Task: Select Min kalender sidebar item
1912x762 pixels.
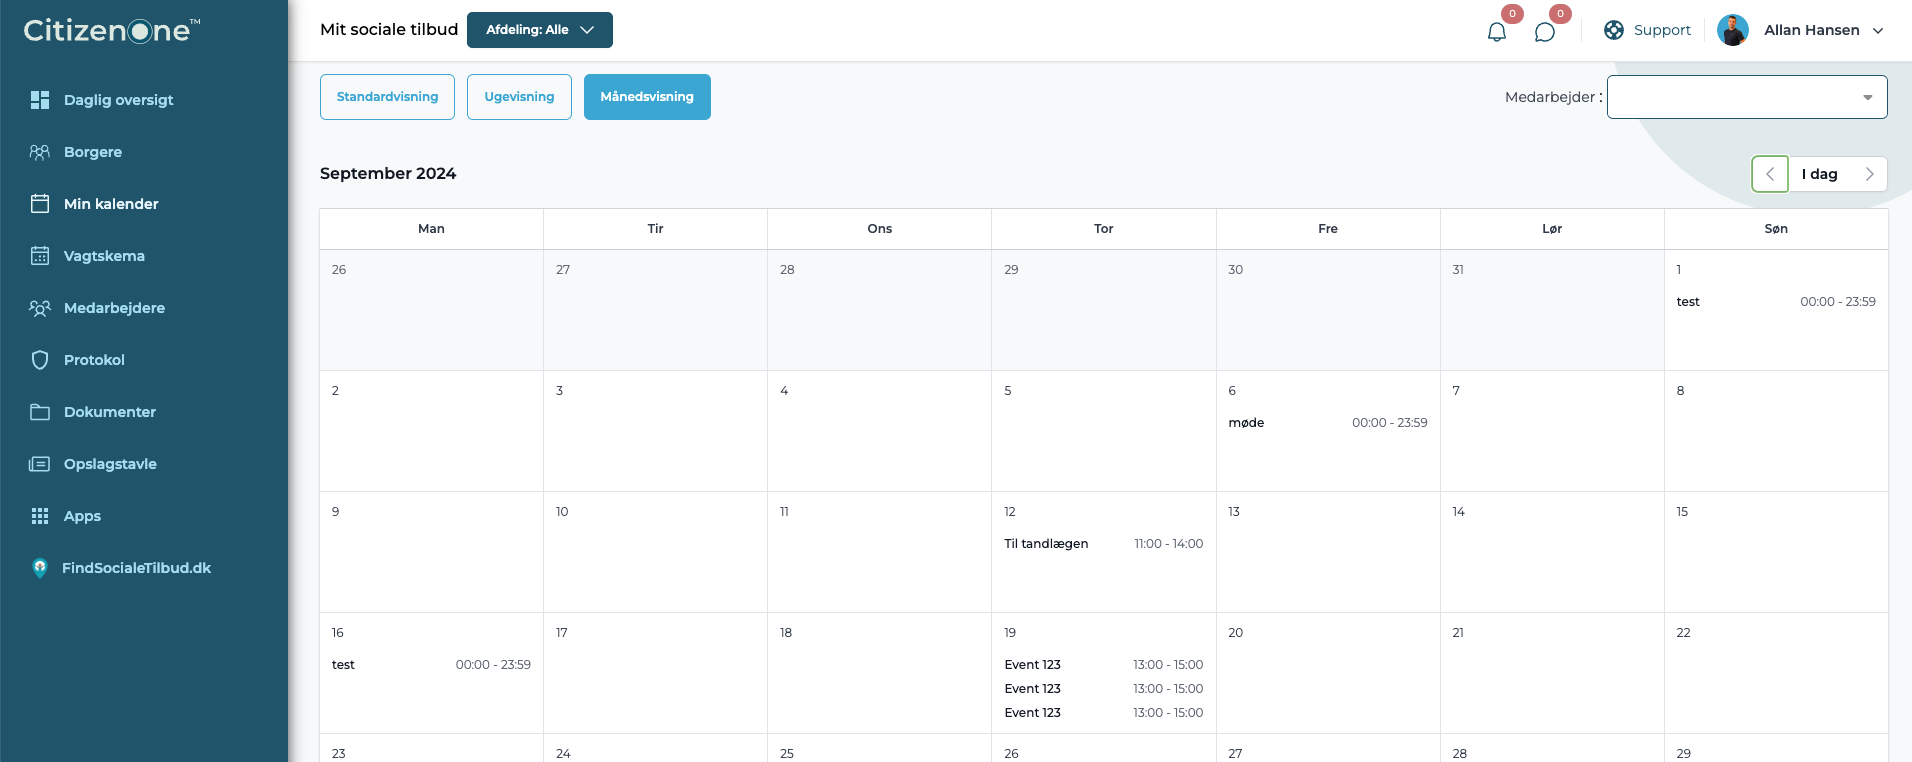Action: tap(111, 204)
